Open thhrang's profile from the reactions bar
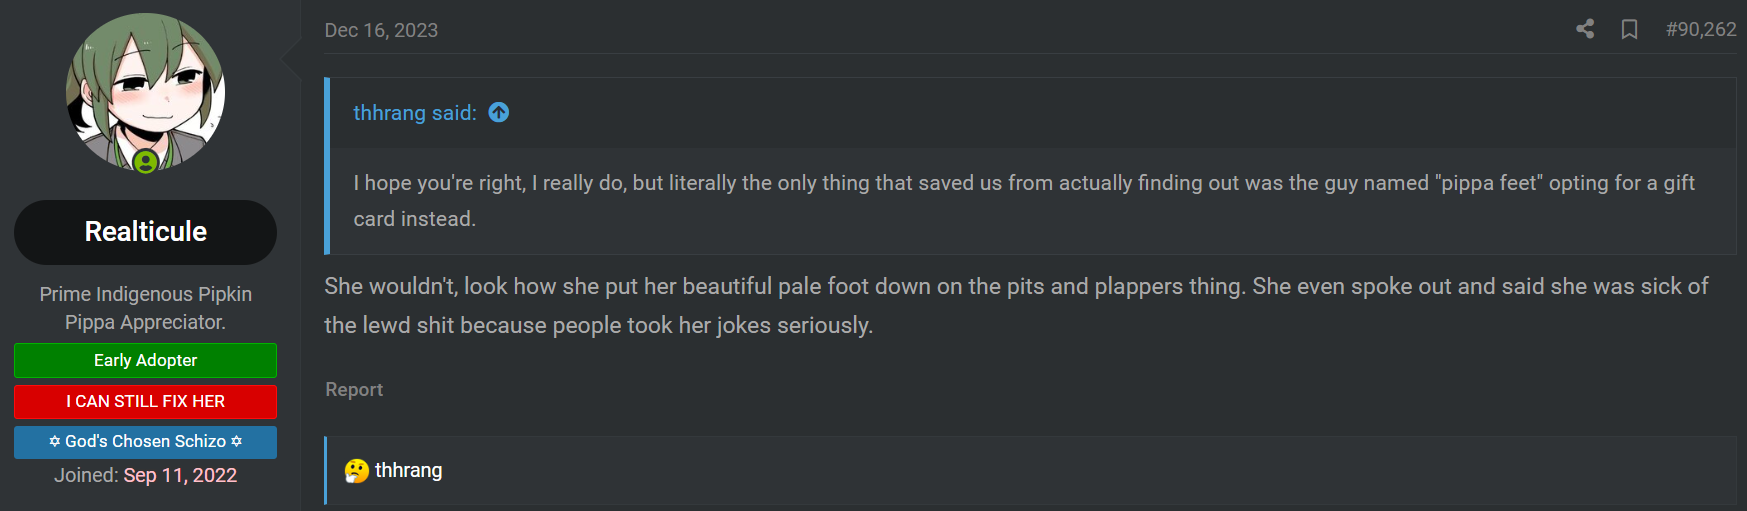Viewport: 1747px width, 511px height. tap(408, 470)
